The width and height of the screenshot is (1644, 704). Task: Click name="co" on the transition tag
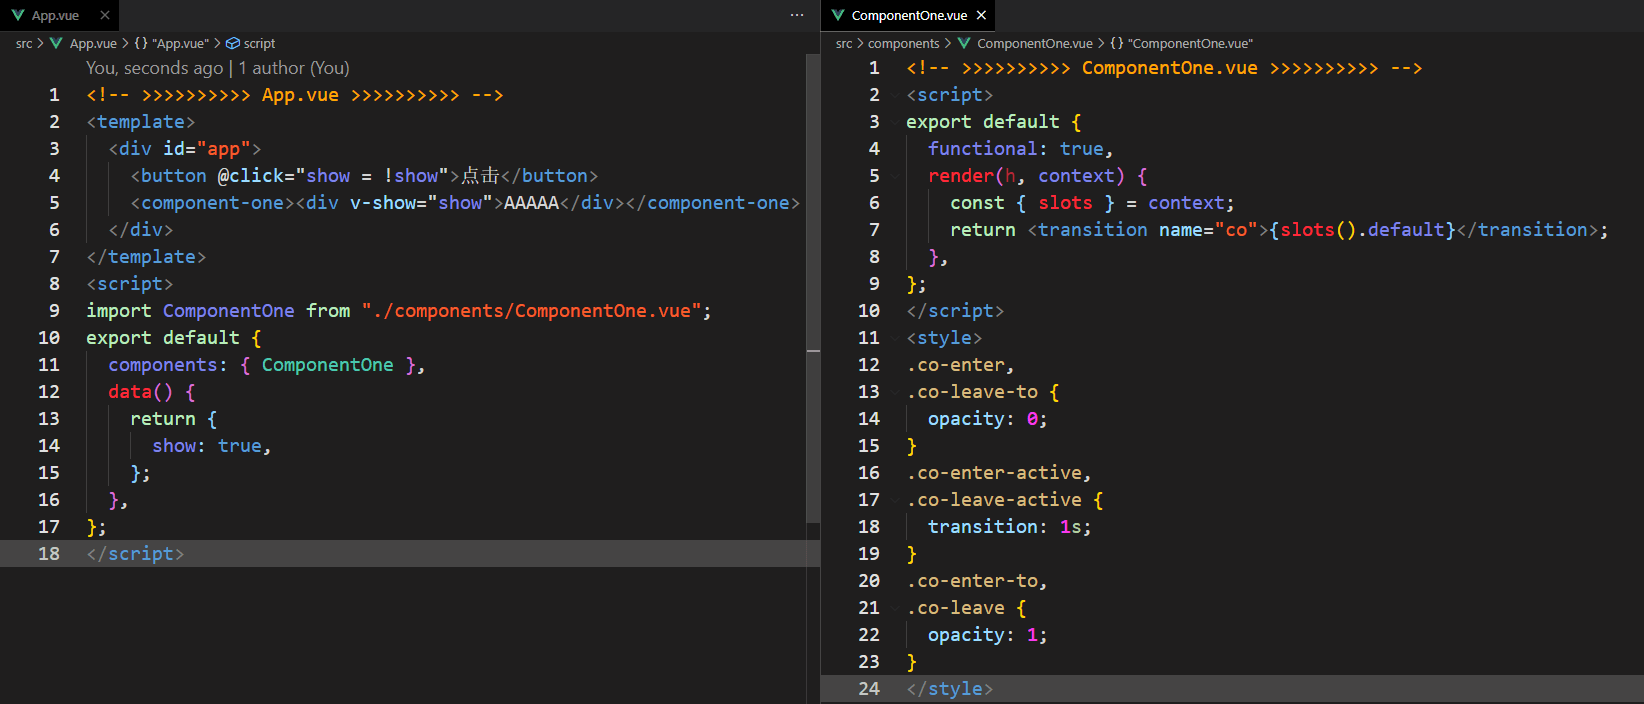(x=1209, y=230)
